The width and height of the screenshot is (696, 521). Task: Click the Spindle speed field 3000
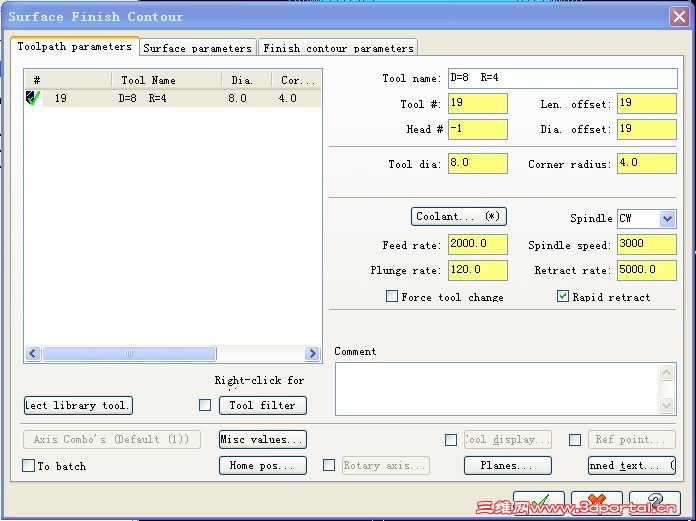click(x=647, y=244)
